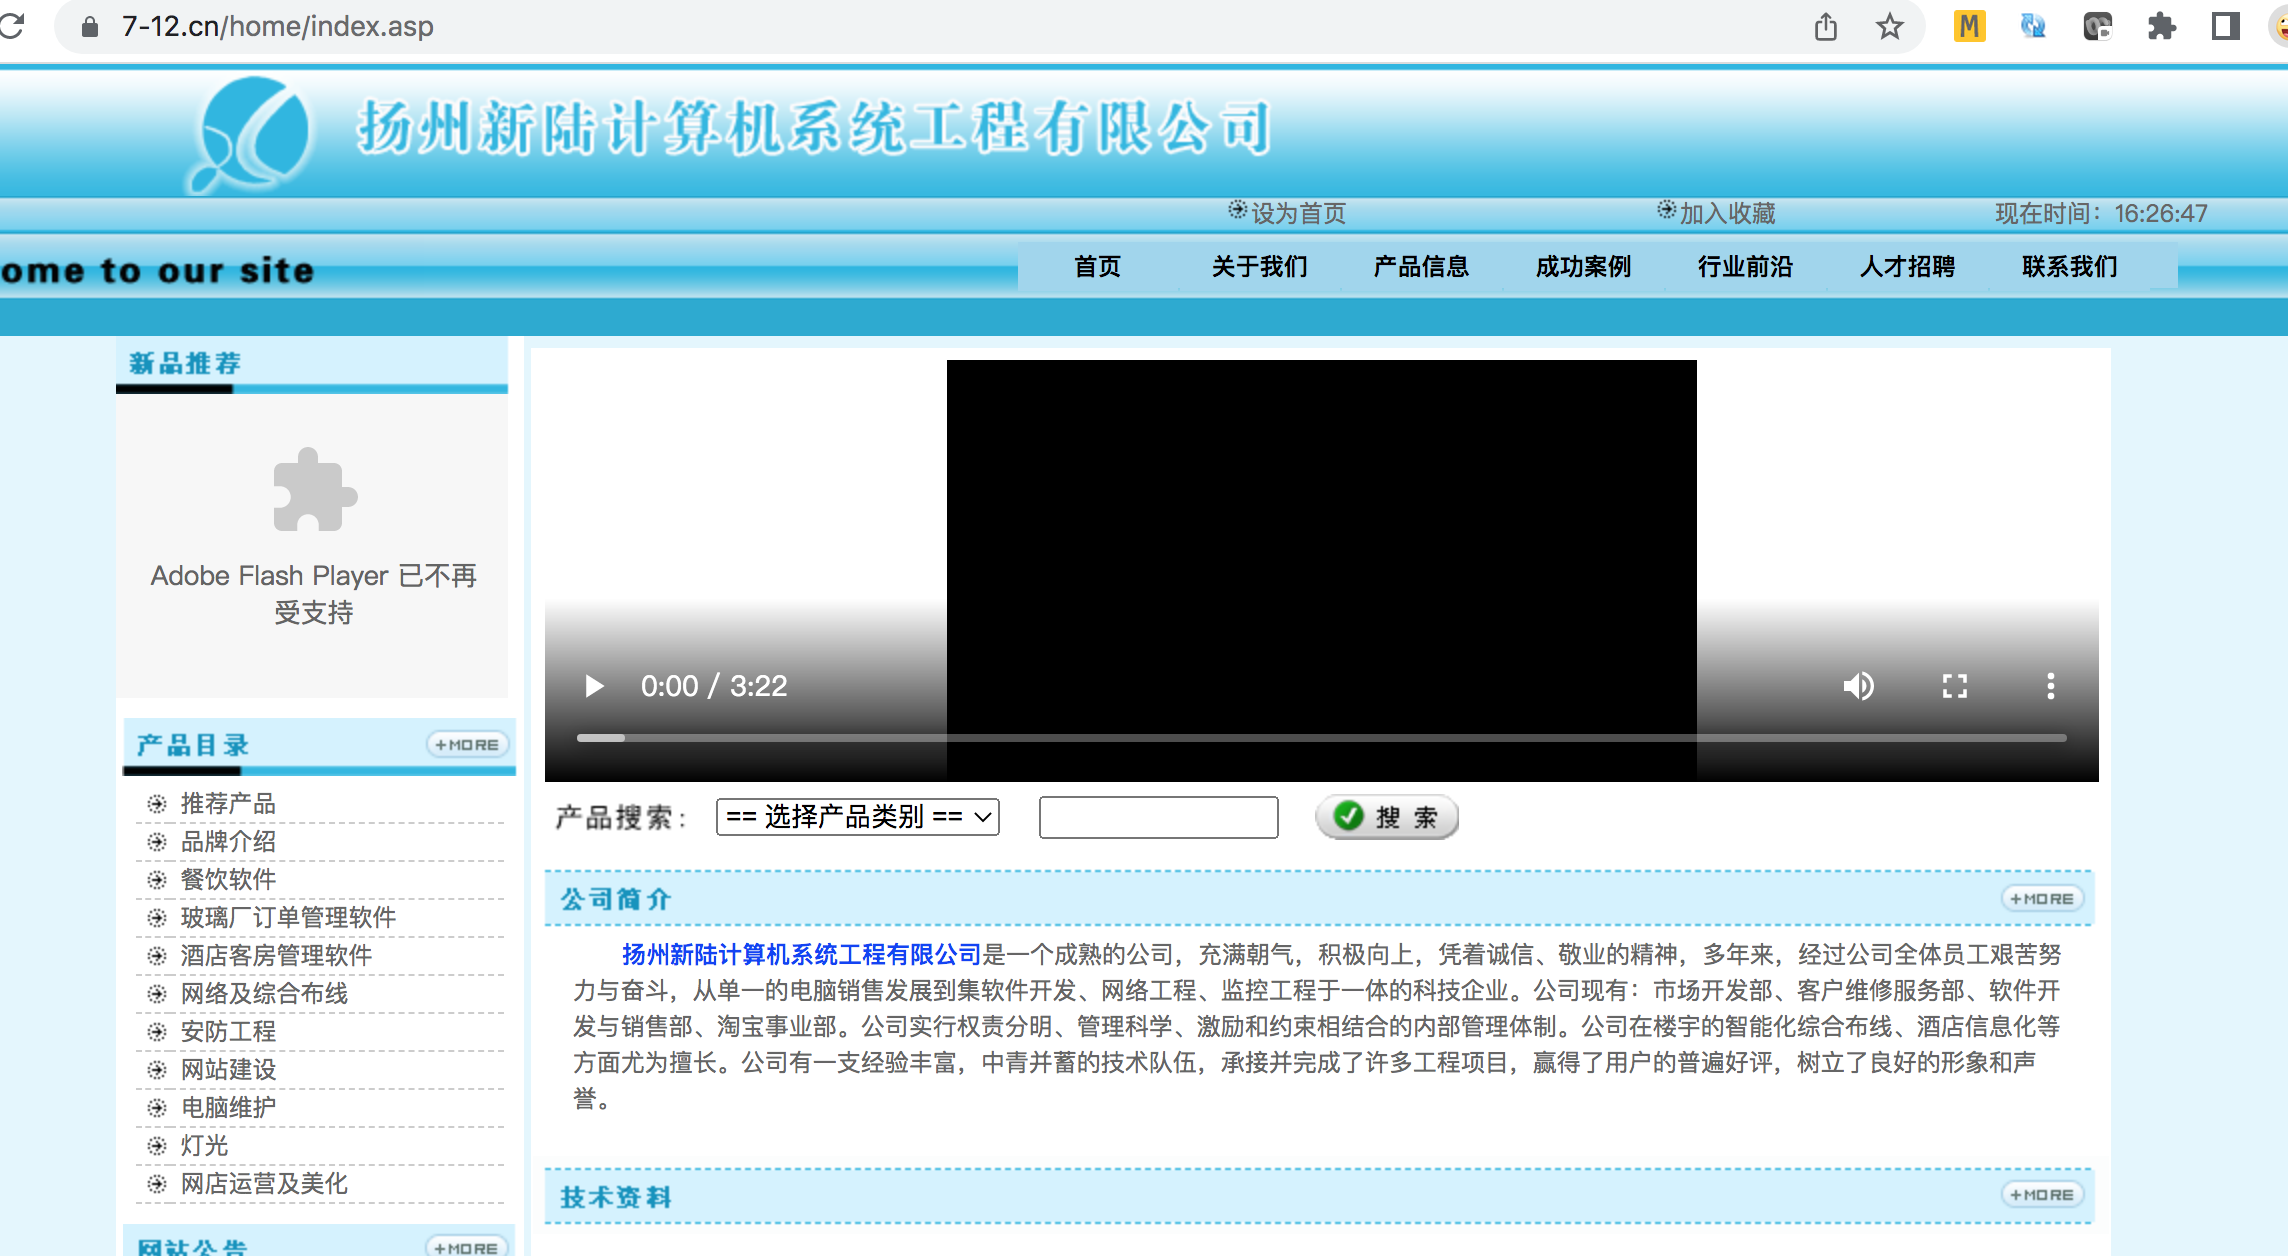Click the green 搜索 button
Viewport: 2288px width, 1256px height.
coord(1386,817)
